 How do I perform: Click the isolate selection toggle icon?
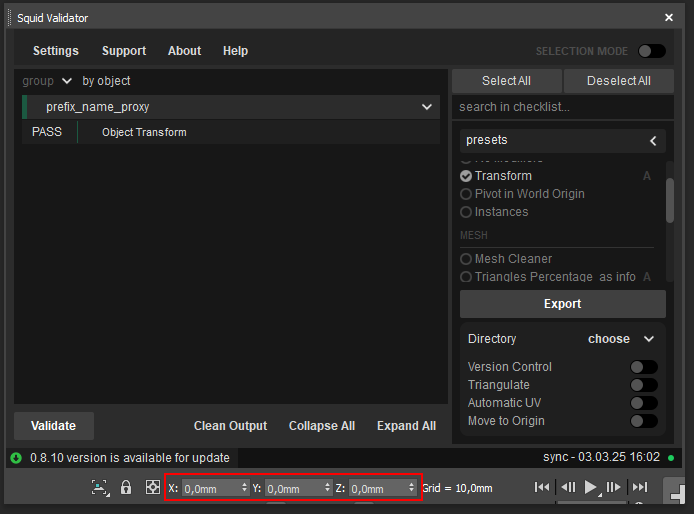pyautogui.click(x=100, y=488)
